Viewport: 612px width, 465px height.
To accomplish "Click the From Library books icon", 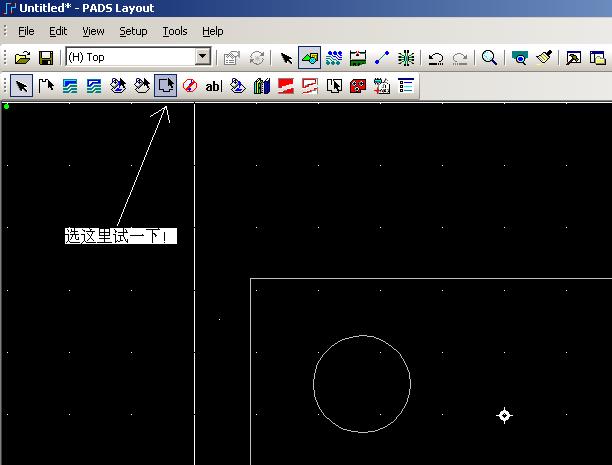I will pos(262,86).
